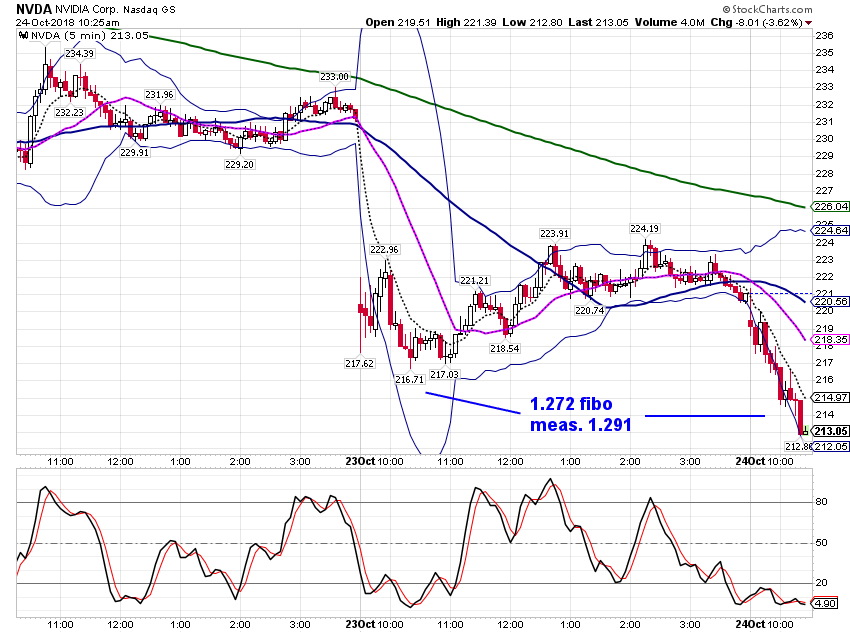Click the 217.03 price label
The image size is (850, 633).
445,374
